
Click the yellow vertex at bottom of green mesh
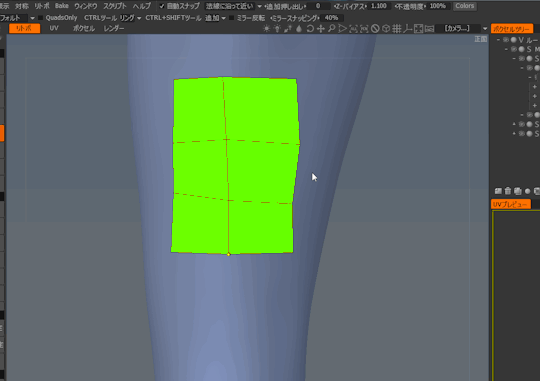pos(228,254)
